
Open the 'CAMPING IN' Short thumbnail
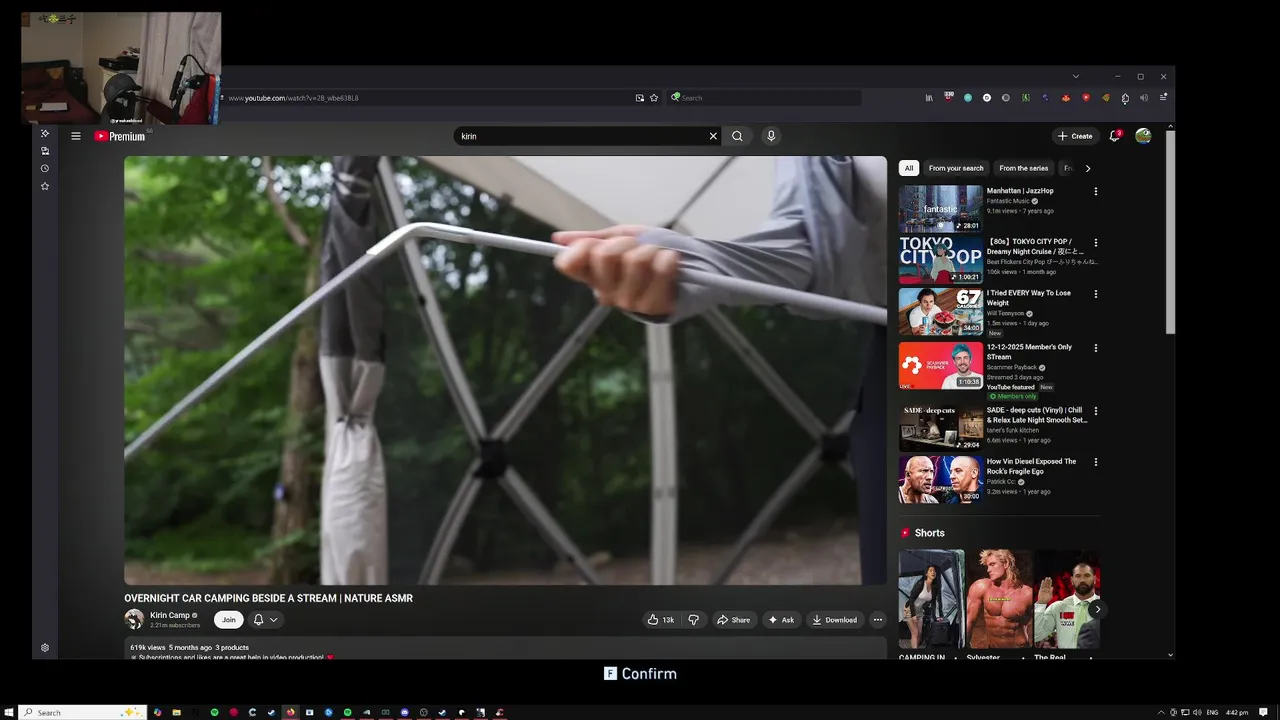click(931, 599)
